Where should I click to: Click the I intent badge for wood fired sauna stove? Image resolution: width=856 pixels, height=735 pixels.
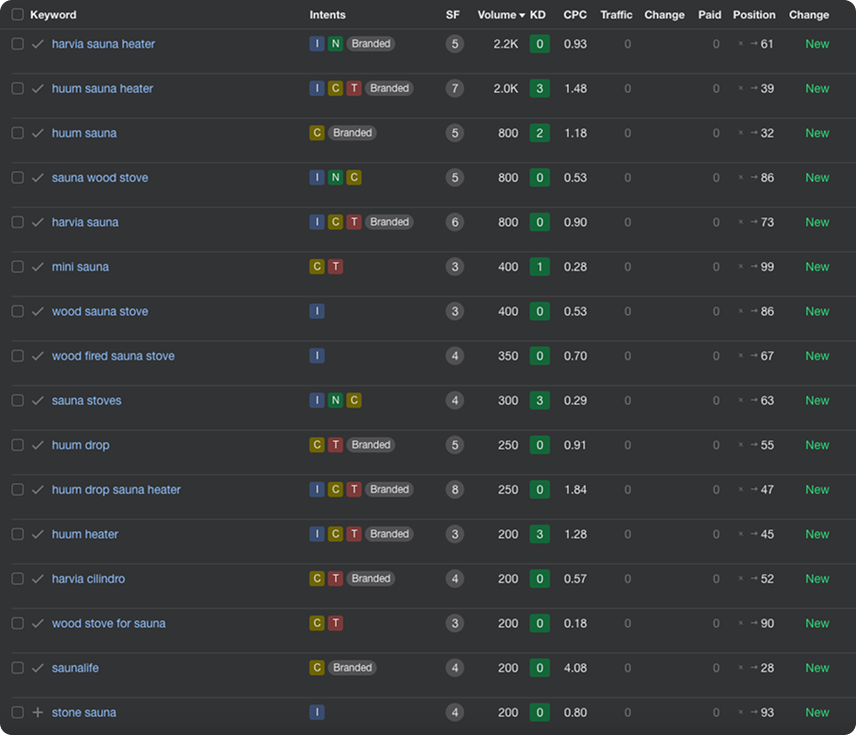tap(317, 356)
